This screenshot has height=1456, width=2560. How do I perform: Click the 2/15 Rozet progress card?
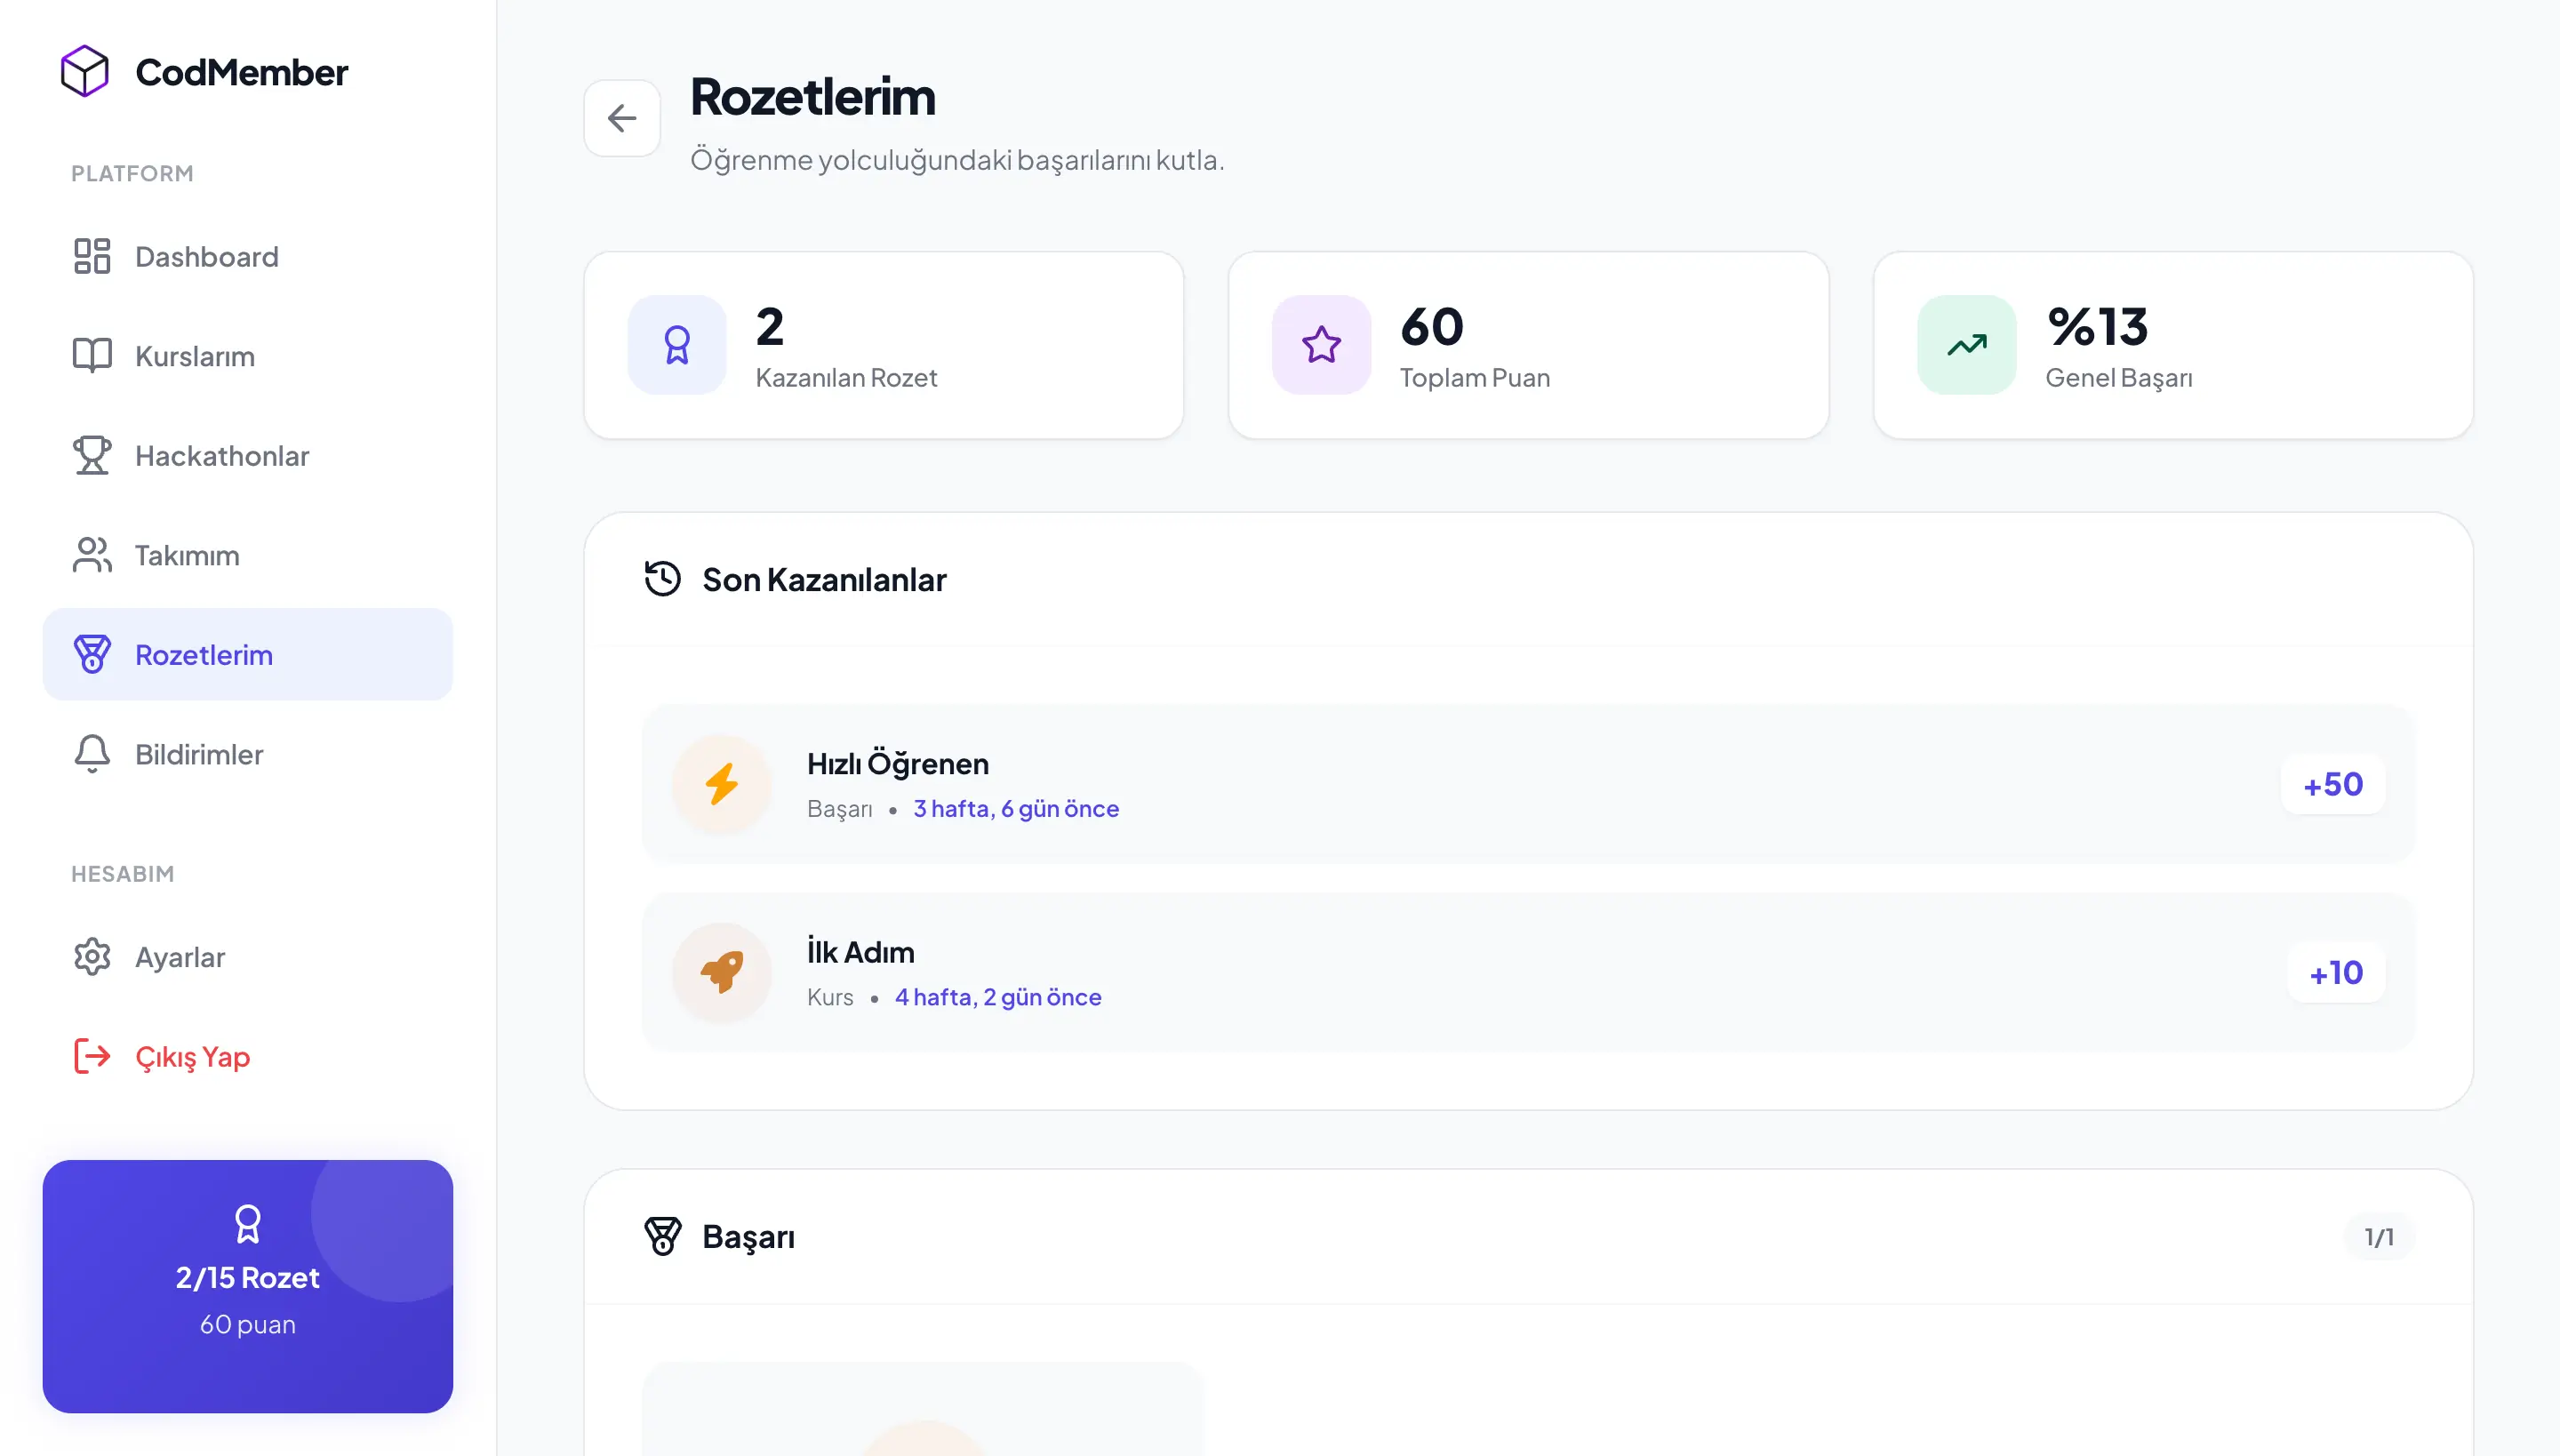(247, 1286)
